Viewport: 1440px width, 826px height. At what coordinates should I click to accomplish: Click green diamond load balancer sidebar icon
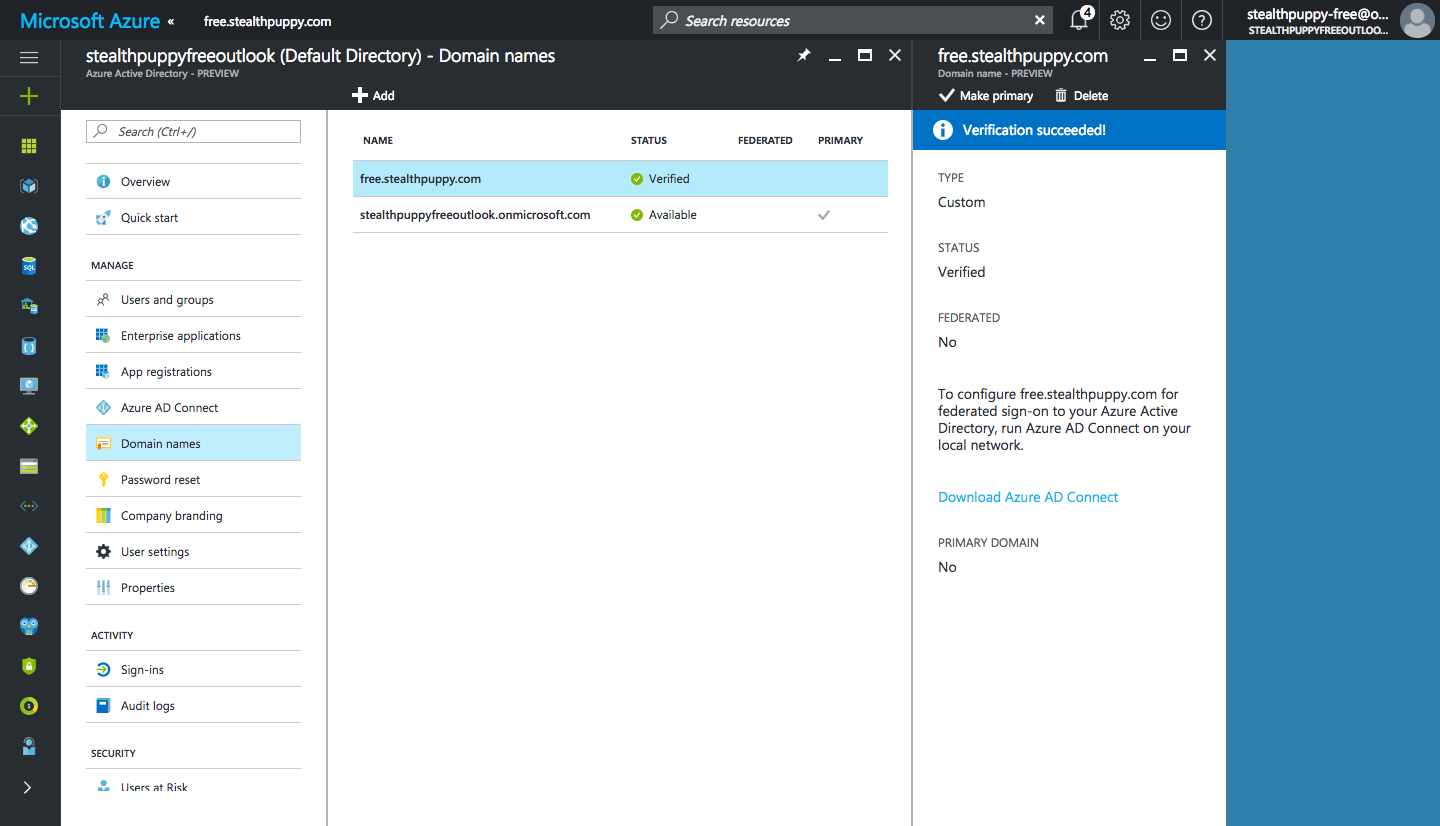[29, 426]
